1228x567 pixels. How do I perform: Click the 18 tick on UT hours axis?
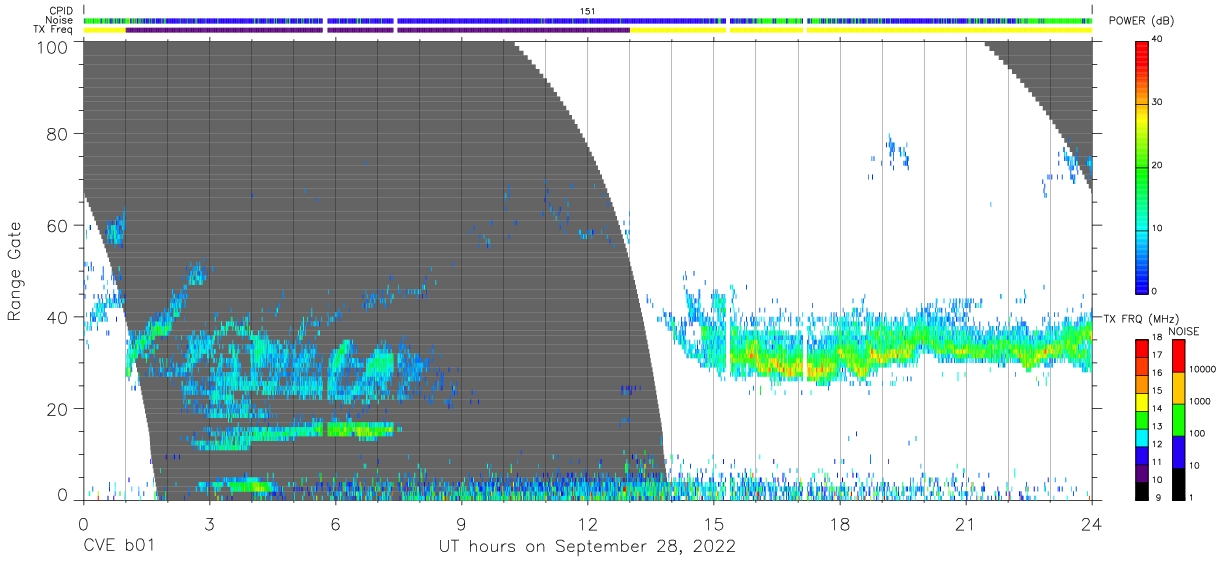(839, 523)
